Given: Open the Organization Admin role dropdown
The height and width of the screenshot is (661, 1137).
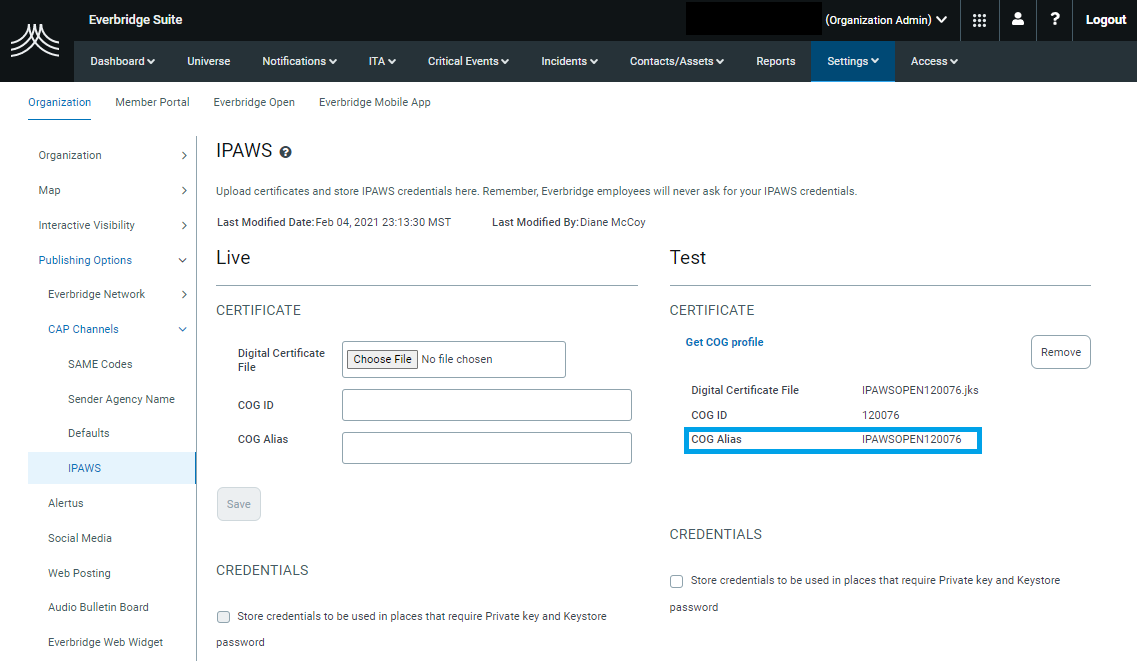Looking at the screenshot, I should pyautogui.click(x=886, y=20).
